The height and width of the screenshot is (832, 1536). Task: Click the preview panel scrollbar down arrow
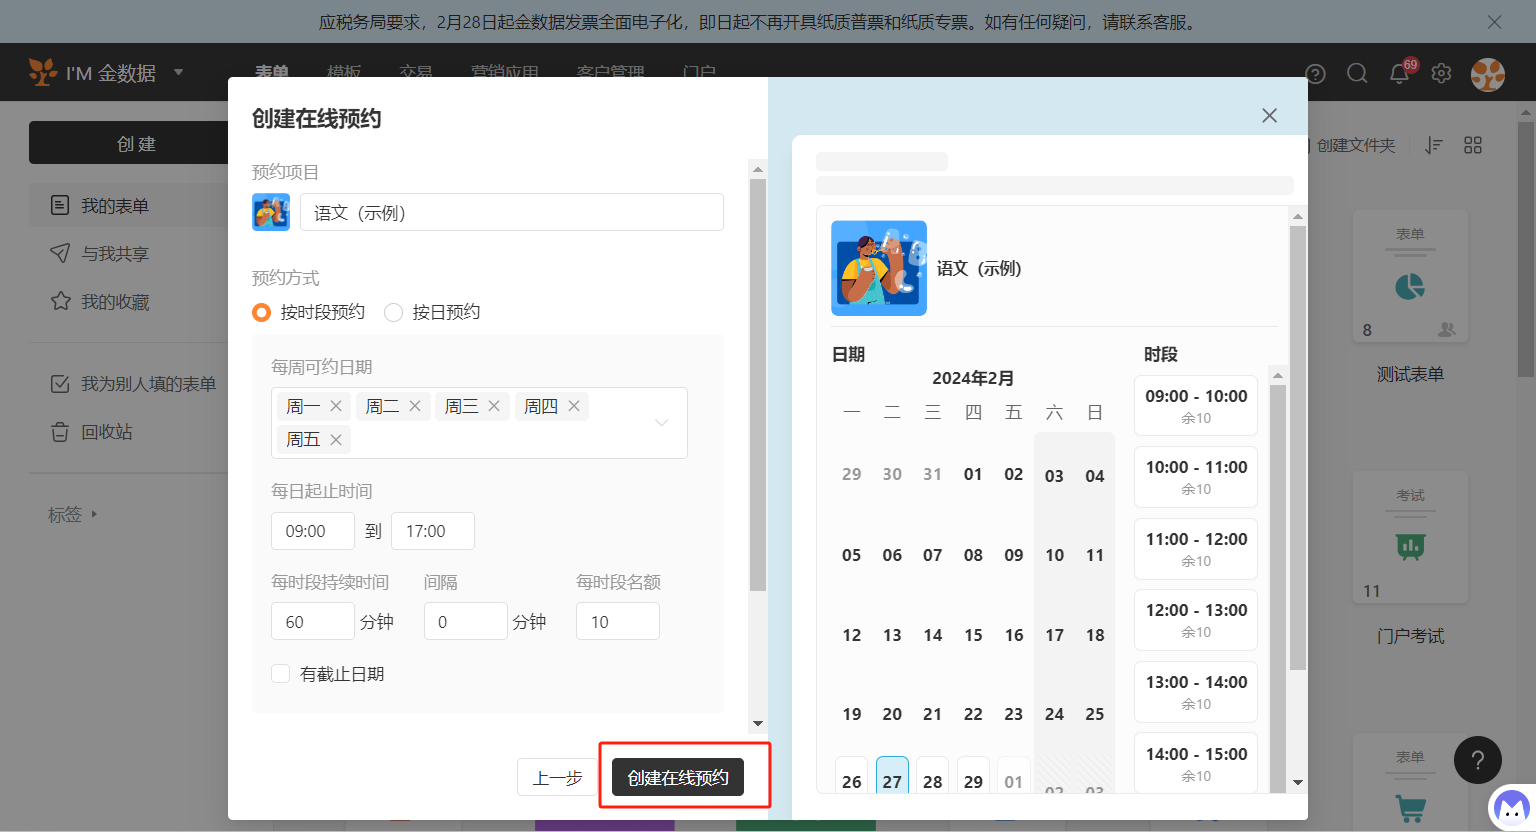[x=1298, y=783]
